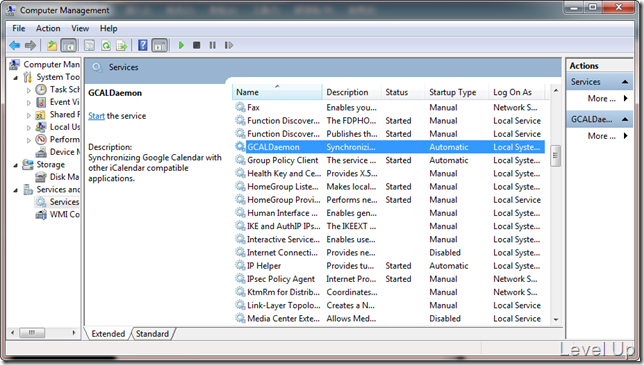Click the tree pane horizontal scrollbar thumb
The image size is (644, 365).
[x=32, y=333]
